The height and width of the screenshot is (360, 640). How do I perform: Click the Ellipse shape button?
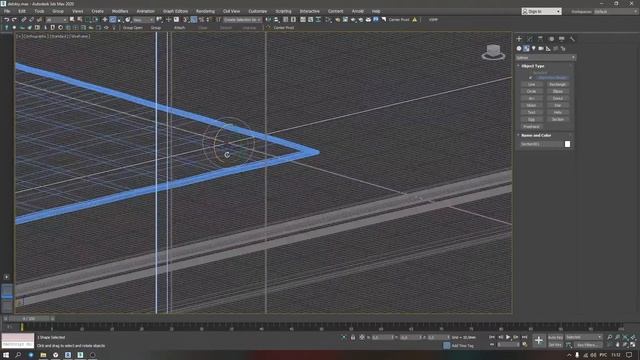[x=558, y=91]
